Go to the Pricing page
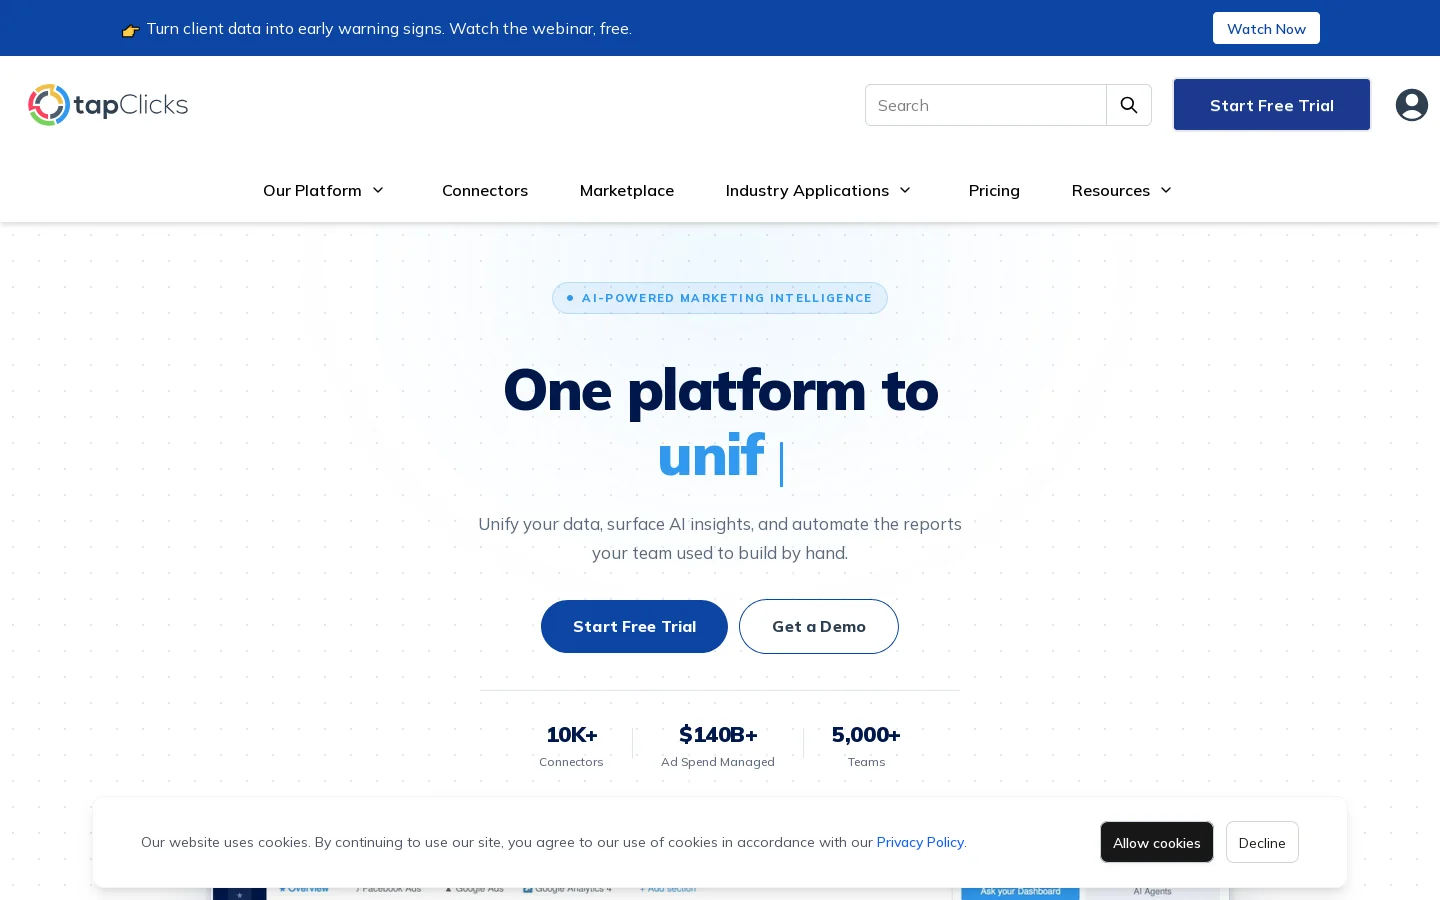Viewport: 1440px width, 900px height. pos(994,190)
